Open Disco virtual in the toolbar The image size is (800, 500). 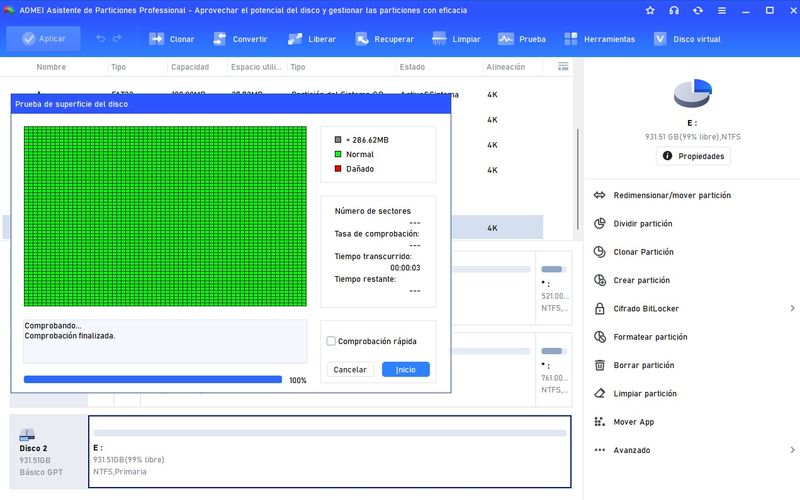(687, 39)
